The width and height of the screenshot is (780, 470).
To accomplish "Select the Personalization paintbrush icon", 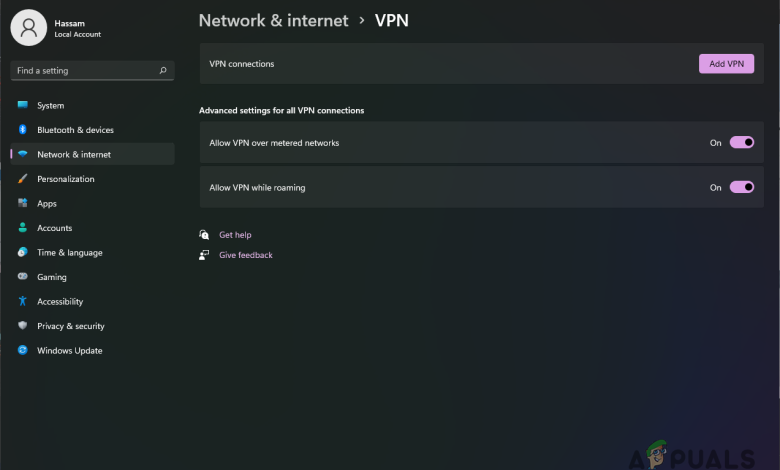I will coord(22,179).
